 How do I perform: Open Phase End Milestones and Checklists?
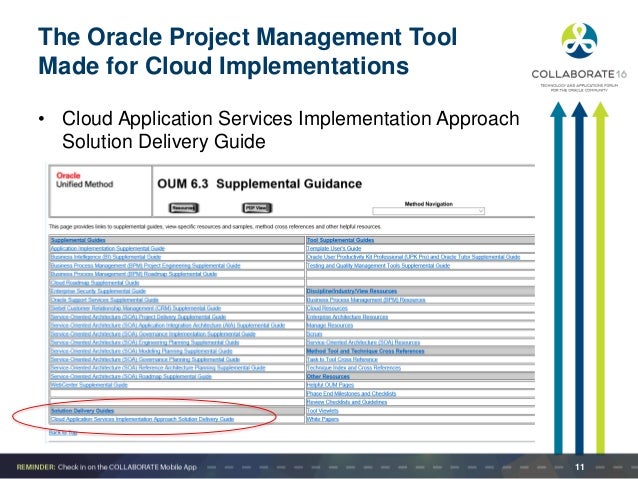pyautogui.click(x=352, y=394)
